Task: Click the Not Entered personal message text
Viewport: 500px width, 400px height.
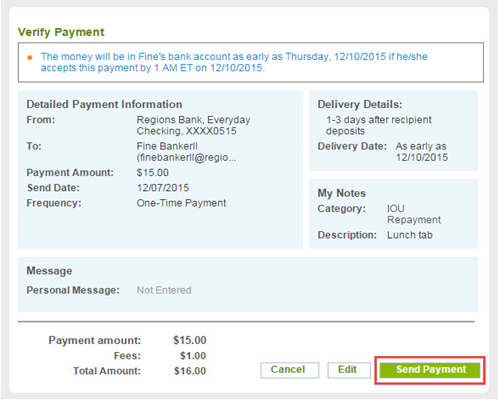Action: (164, 290)
